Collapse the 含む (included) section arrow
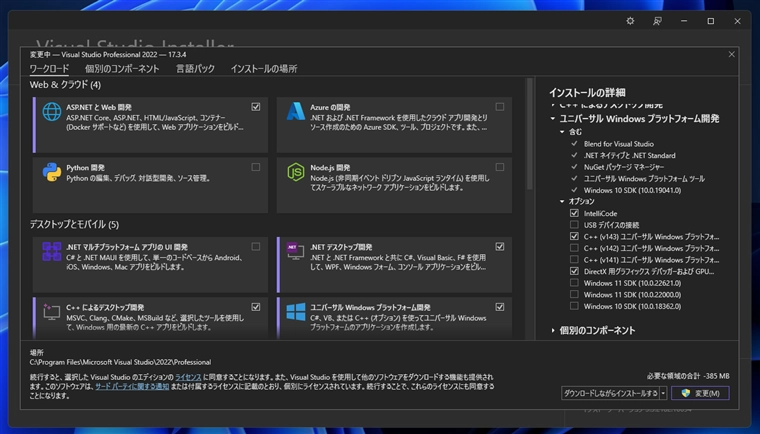The image size is (760, 434). (562, 132)
